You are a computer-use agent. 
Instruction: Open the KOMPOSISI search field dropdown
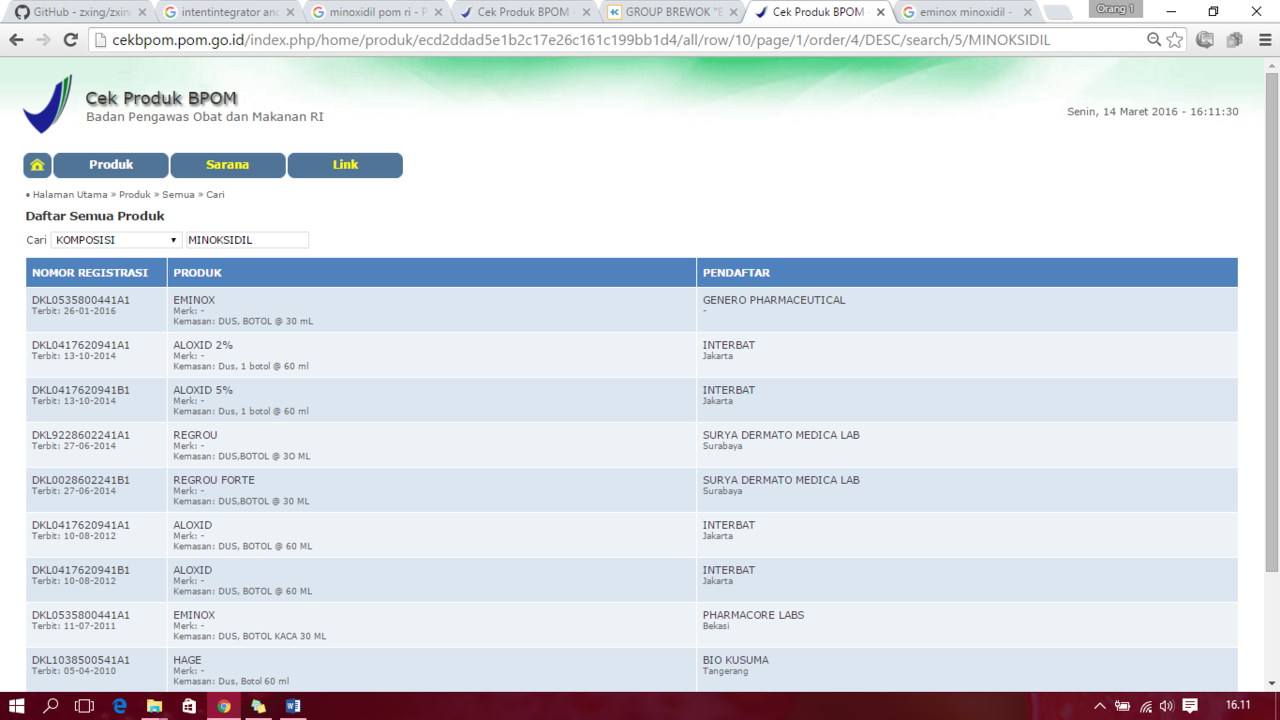pos(116,240)
